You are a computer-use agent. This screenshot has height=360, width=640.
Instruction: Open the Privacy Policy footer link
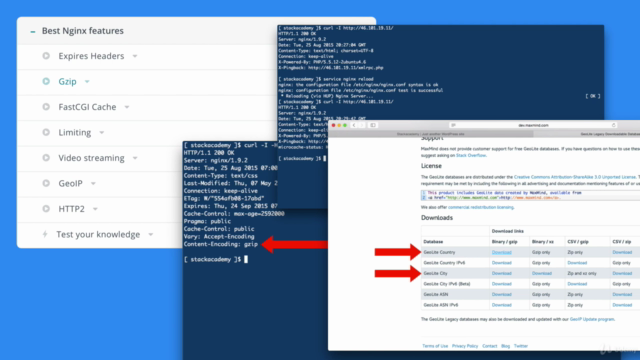point(464,346)
